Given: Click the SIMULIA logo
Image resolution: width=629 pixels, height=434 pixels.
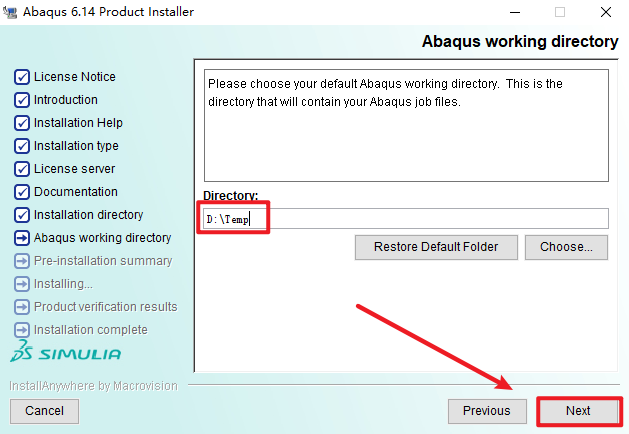Looking at the screenshot, I should [66, 352].
